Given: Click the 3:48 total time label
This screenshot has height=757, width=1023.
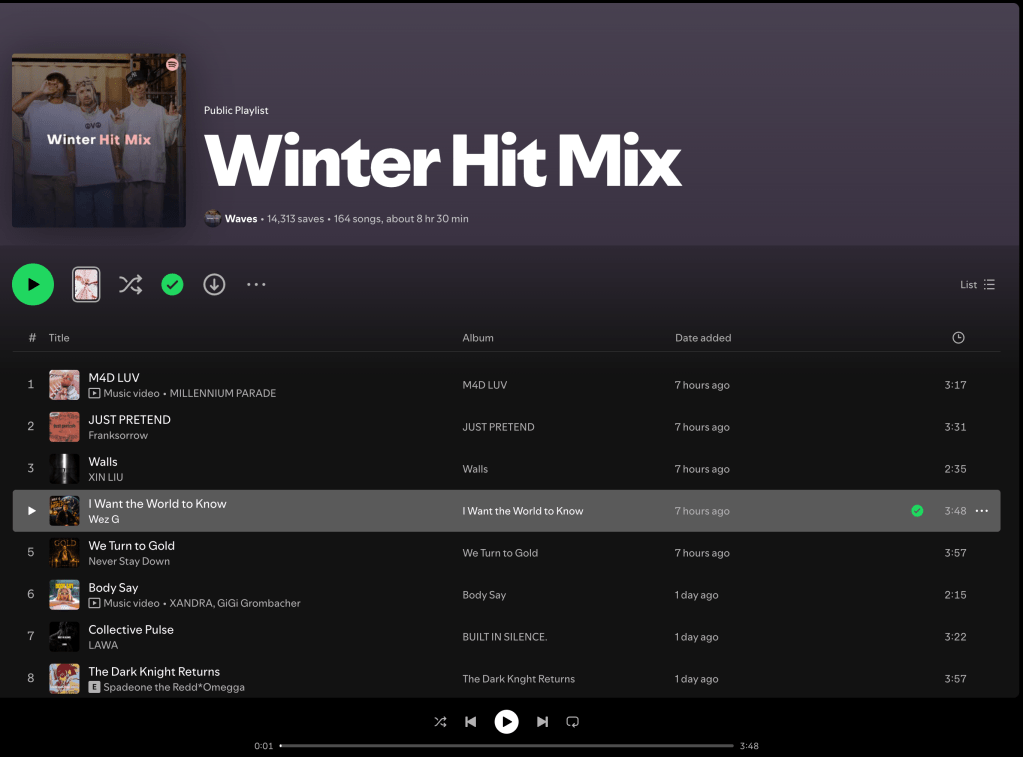Looking at the screenshot, I should click(x=749, y=746).
